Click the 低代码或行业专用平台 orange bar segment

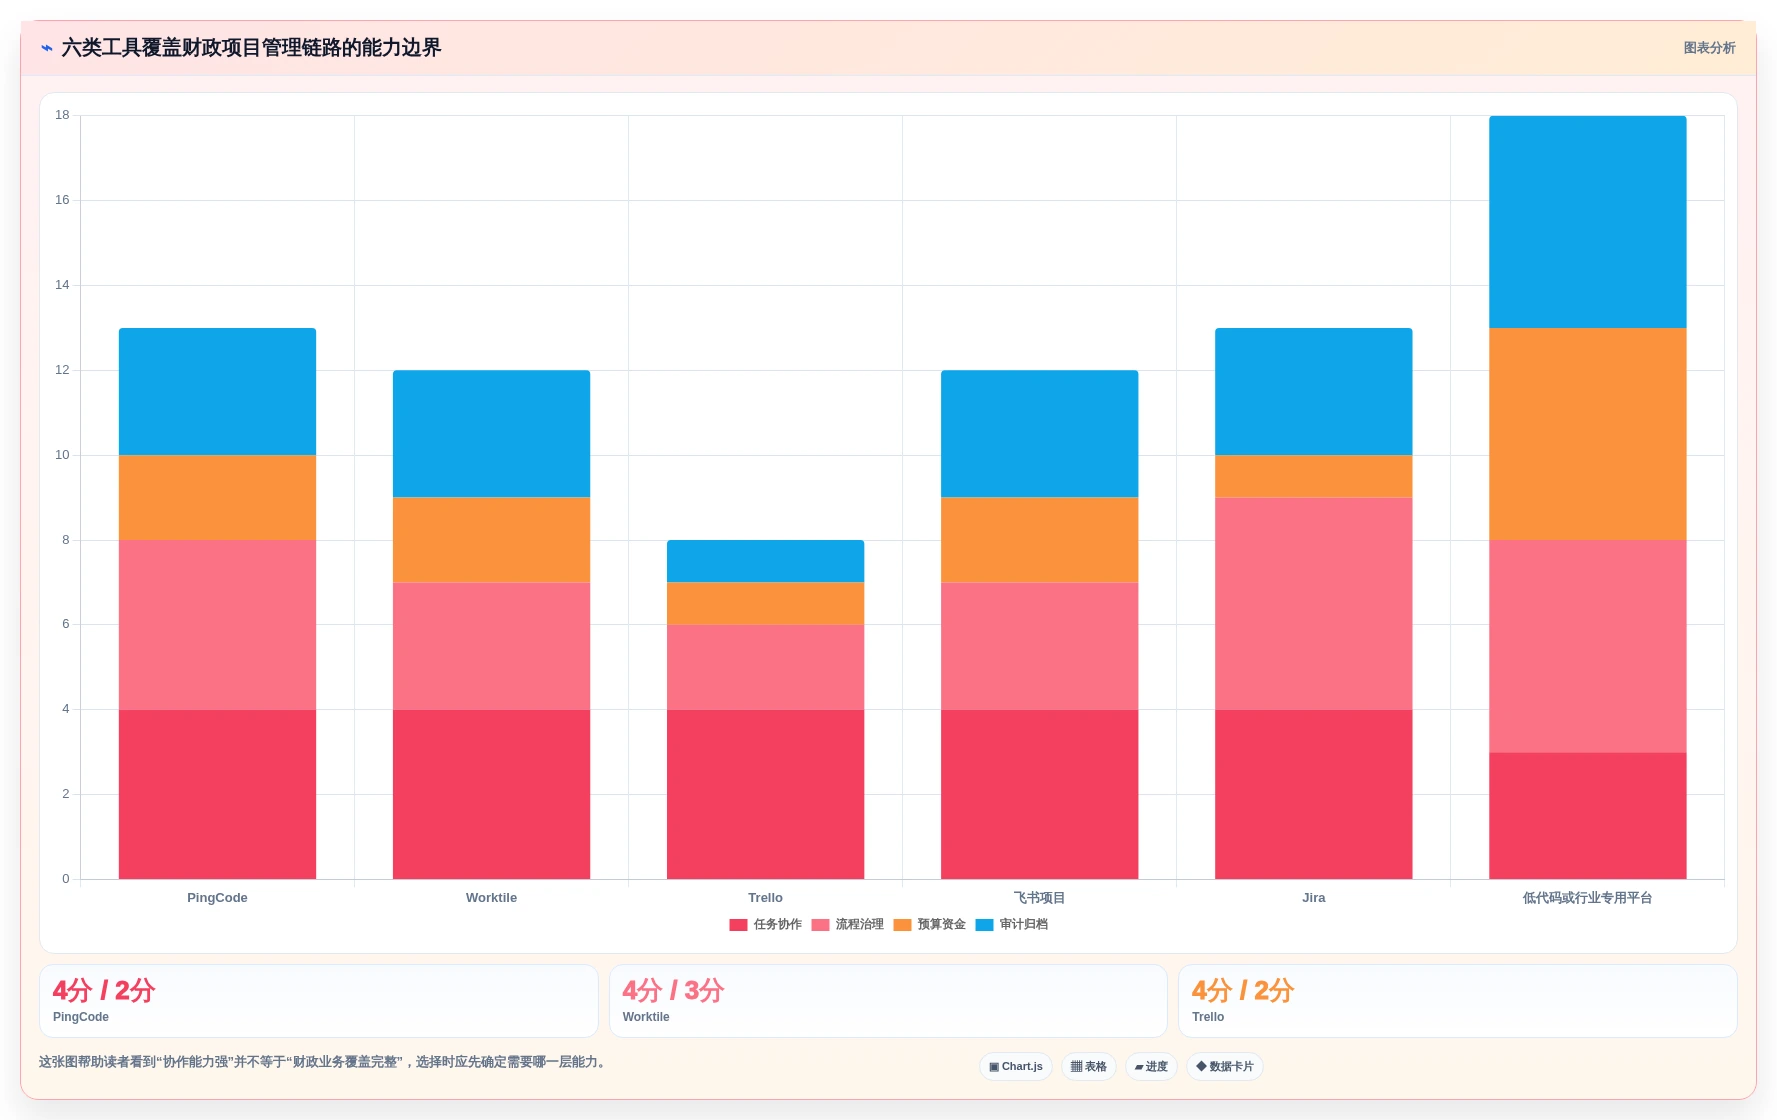pyautogui.click(x=1587, y=434)
